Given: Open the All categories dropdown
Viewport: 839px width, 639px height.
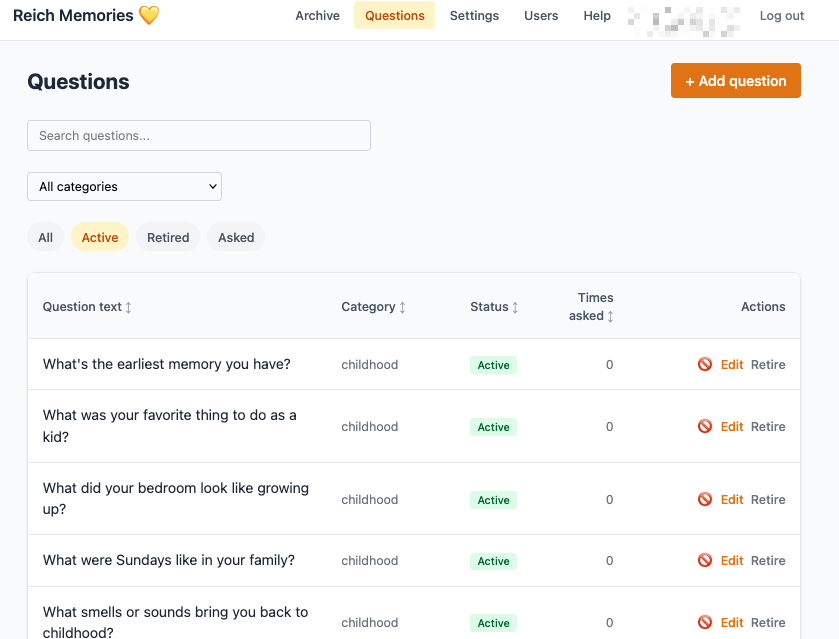Looking at the screenshot, I should tap(124, 186).
